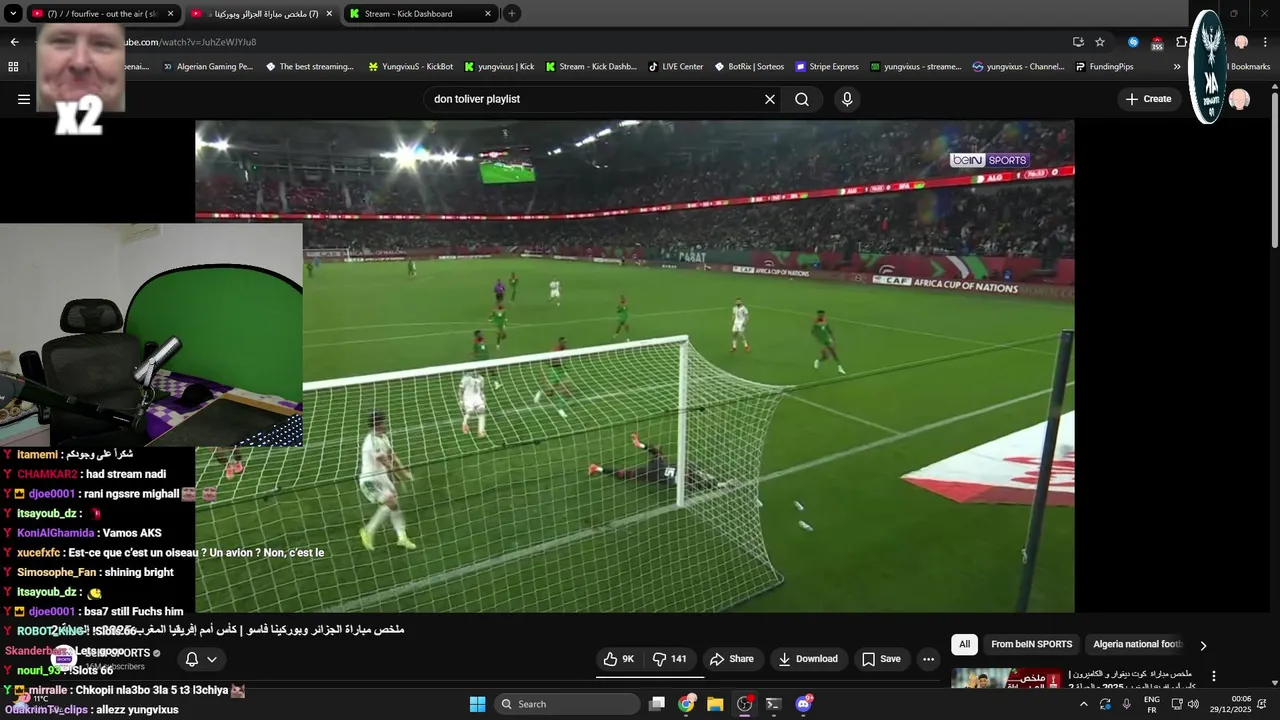Open the 'YungvixuS - KickBot' bookmark
This screenshot has width=1280, height=720.
coord(410,67)
